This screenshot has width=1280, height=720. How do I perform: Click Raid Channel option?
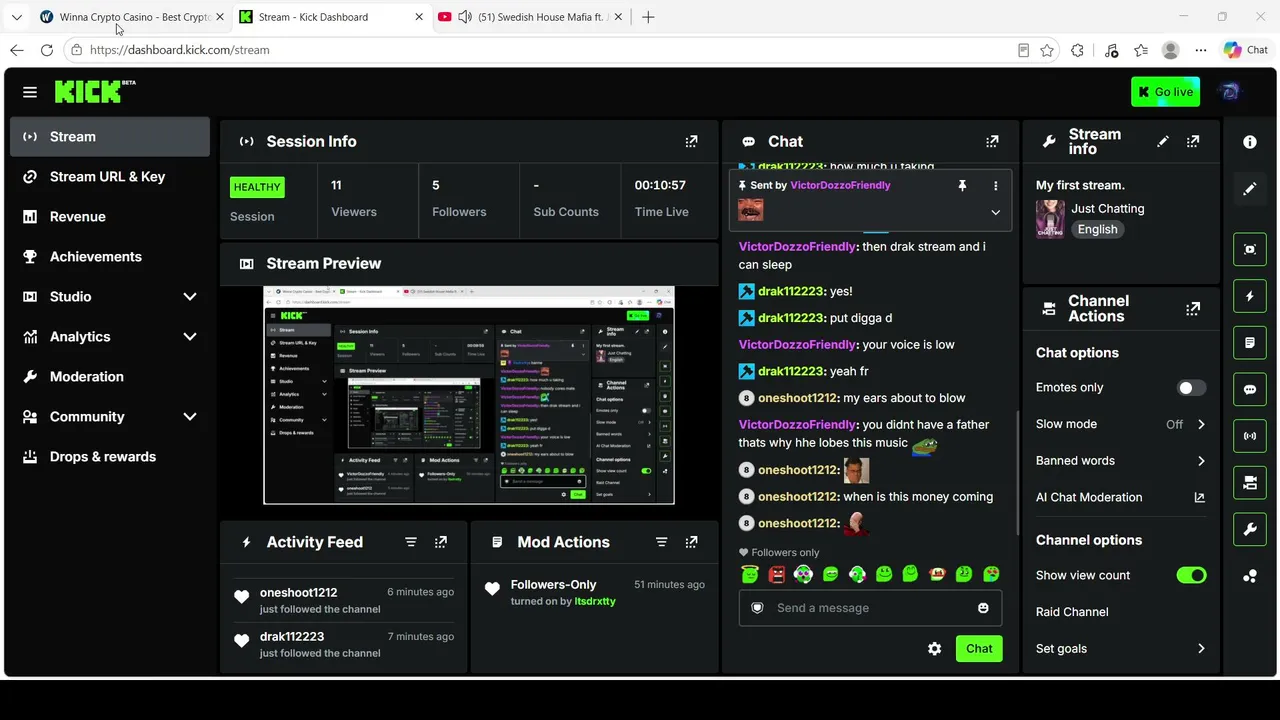1072,612
